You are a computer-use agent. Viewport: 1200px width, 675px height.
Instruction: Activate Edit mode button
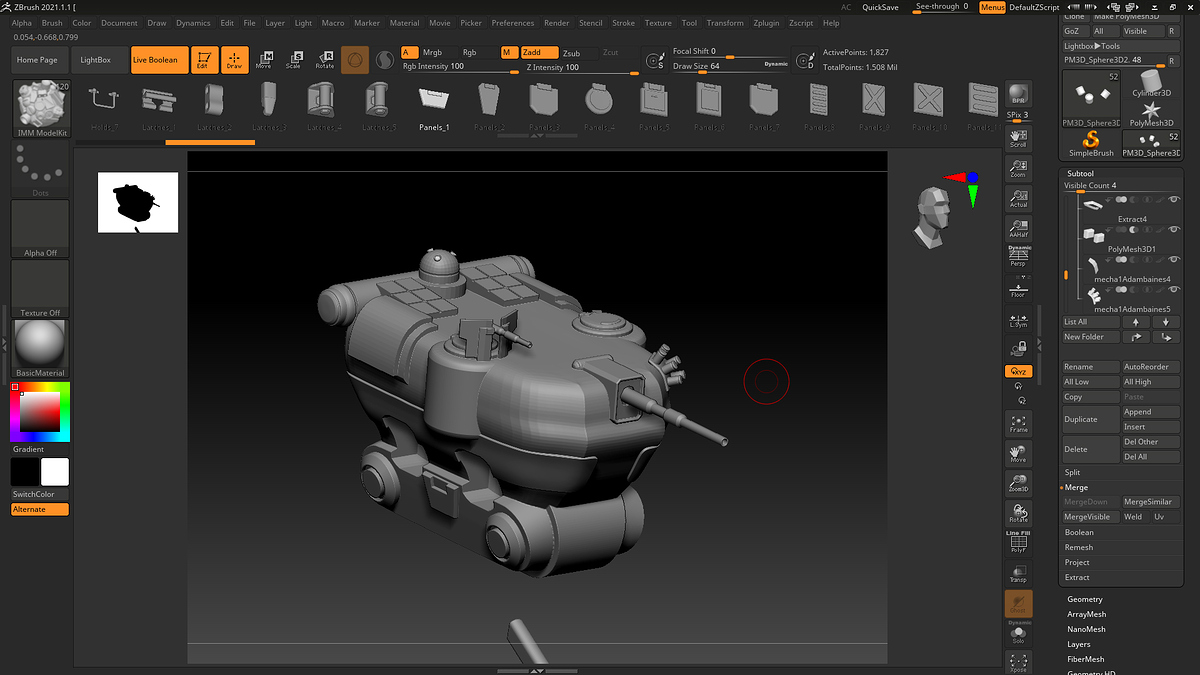click(204, 60)
